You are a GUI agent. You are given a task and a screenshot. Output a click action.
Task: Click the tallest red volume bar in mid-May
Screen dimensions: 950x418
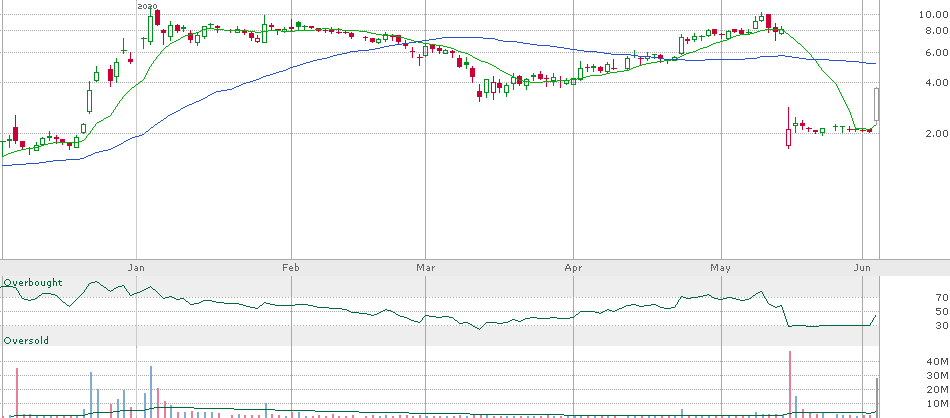pyautogui.click(x=789, y=384)
